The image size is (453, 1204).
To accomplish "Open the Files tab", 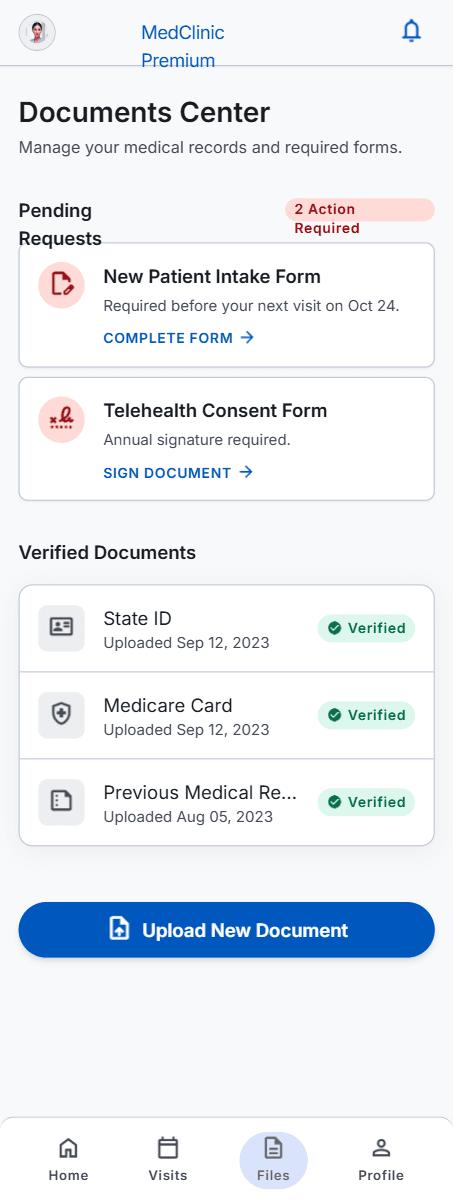I will point(273,1160).
